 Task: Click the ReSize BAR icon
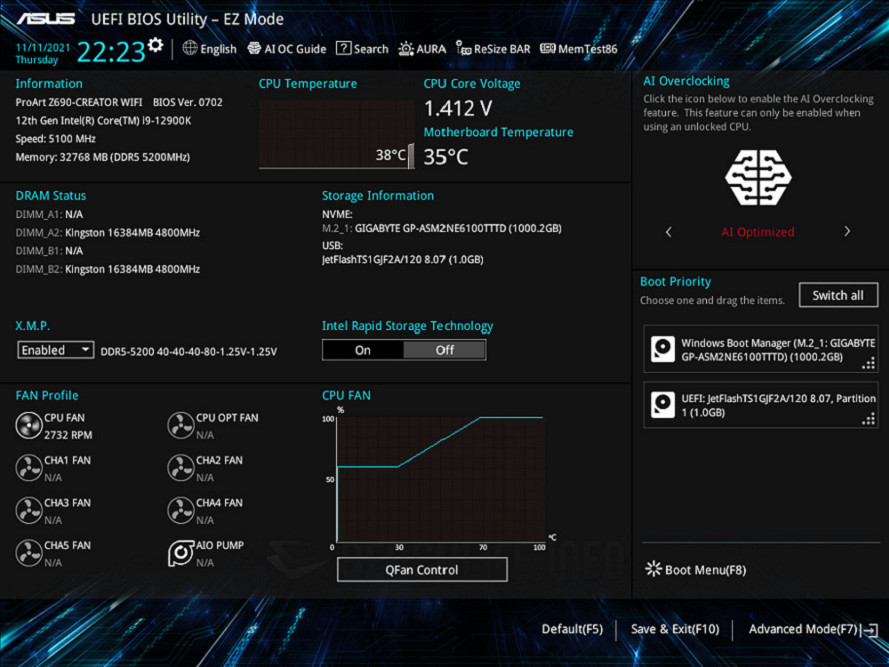[465, 48]
